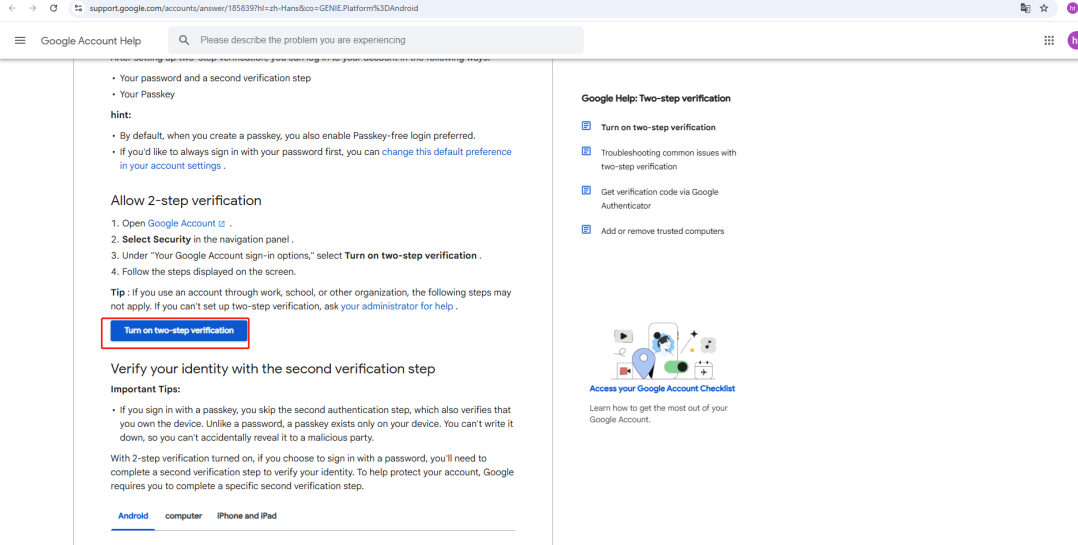Click Select Security step text
The height and width of the screenshot is (545, 1078).
click(208, 239)
